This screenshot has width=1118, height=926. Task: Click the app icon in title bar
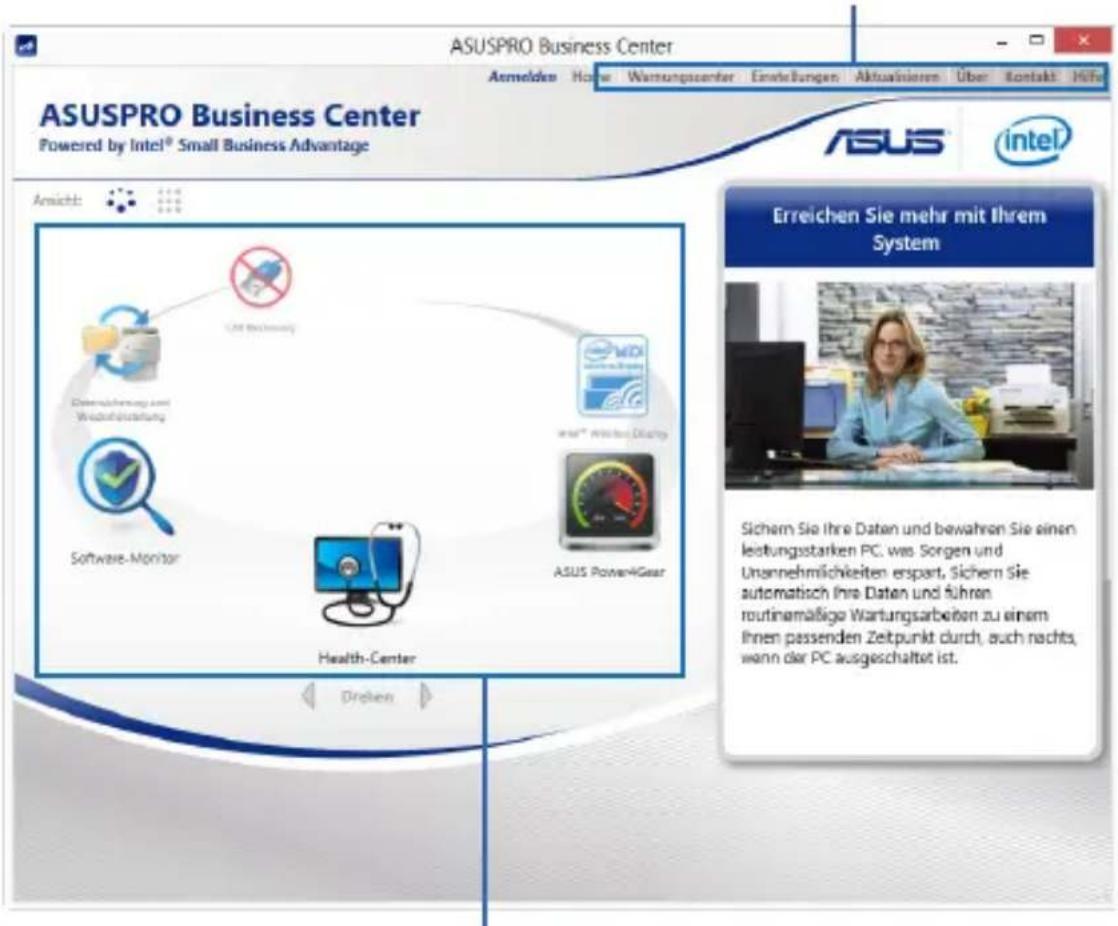point(26,46)
